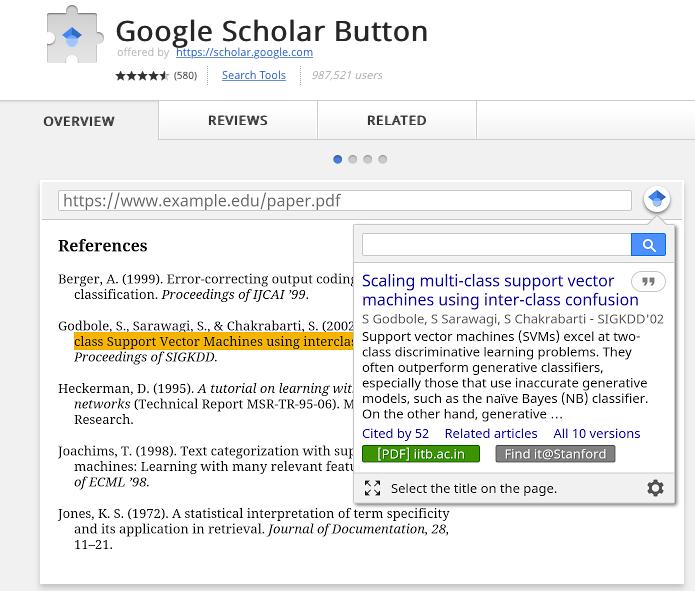
Task: Switch to the OVERVIEW tab
Action: click(79, 121)
